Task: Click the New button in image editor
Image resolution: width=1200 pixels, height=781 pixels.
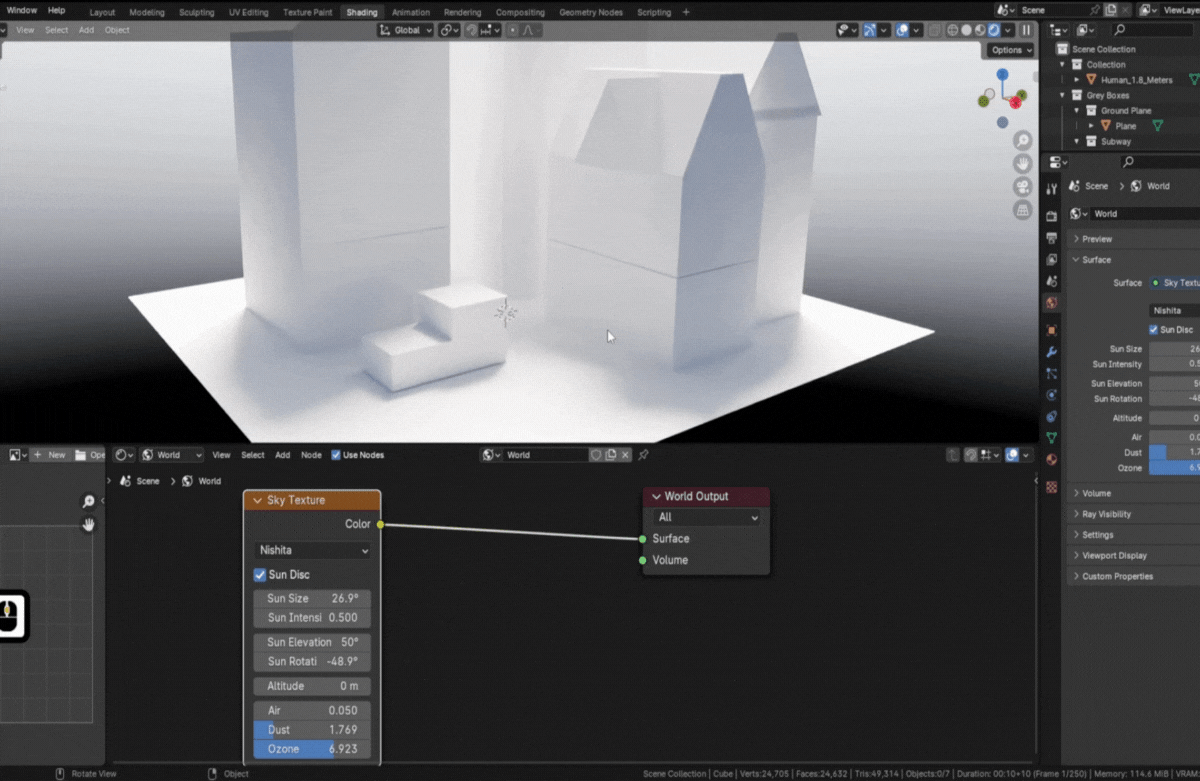Action: (x=50, y=455)
